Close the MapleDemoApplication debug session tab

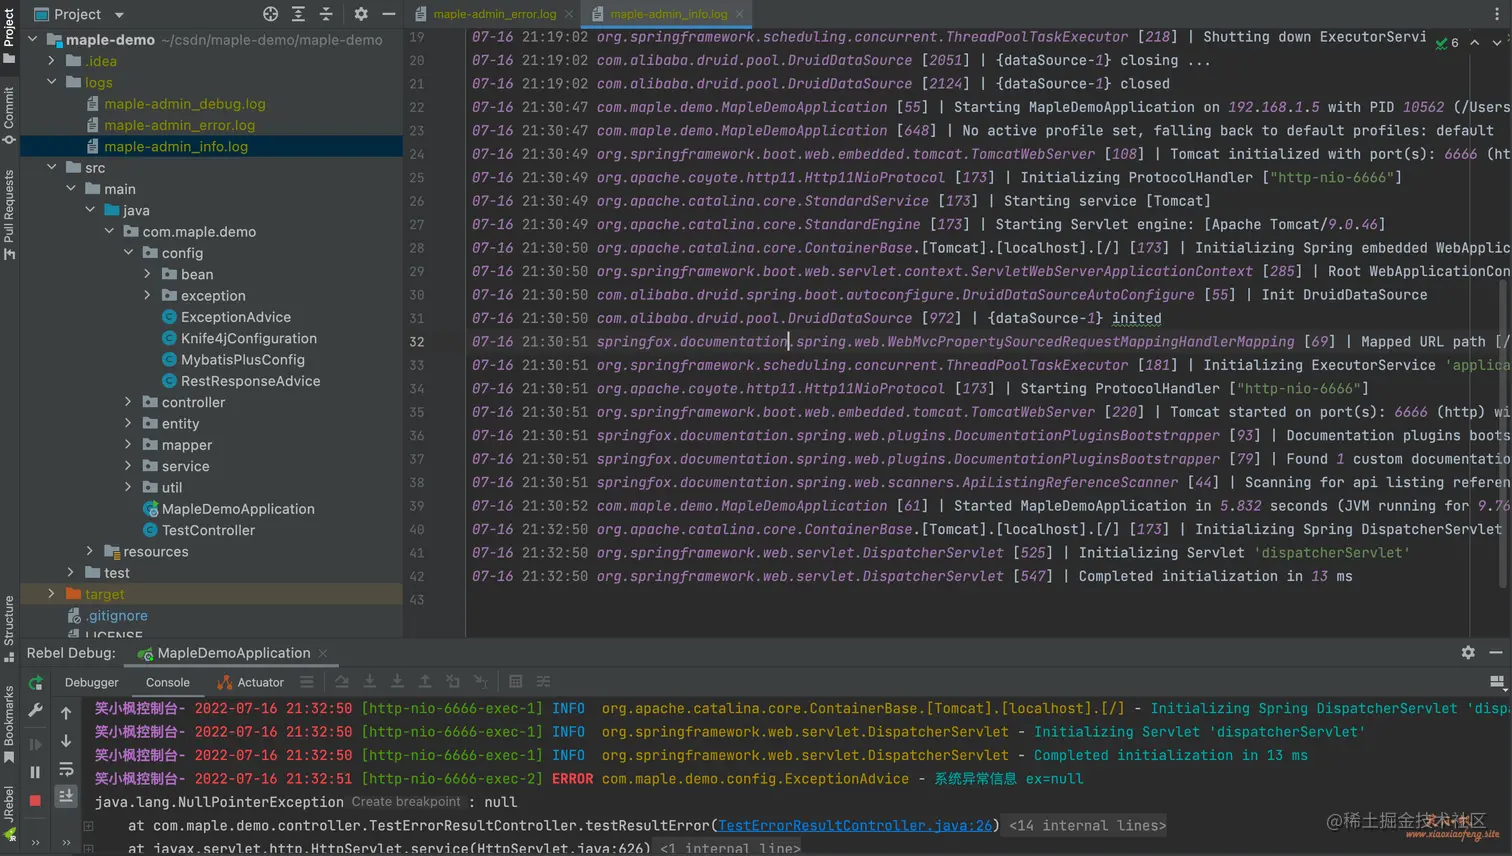[x=323, y=653]
